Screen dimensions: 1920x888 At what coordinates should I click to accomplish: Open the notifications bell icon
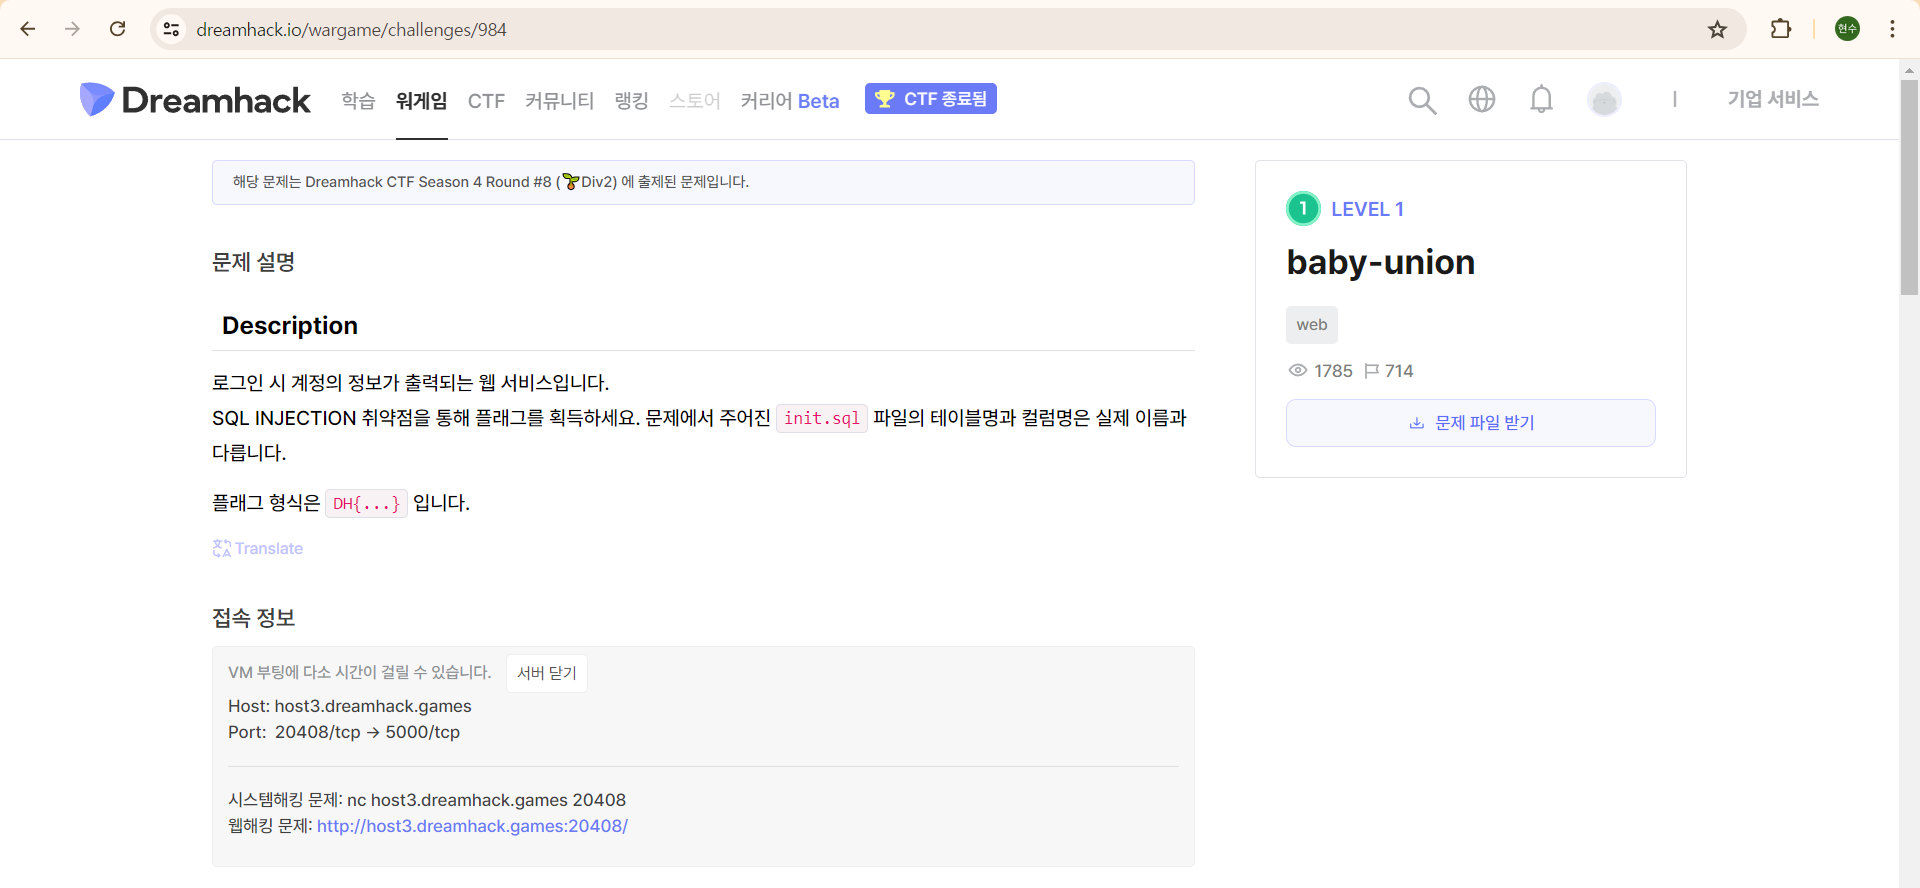pos(1542,99)
